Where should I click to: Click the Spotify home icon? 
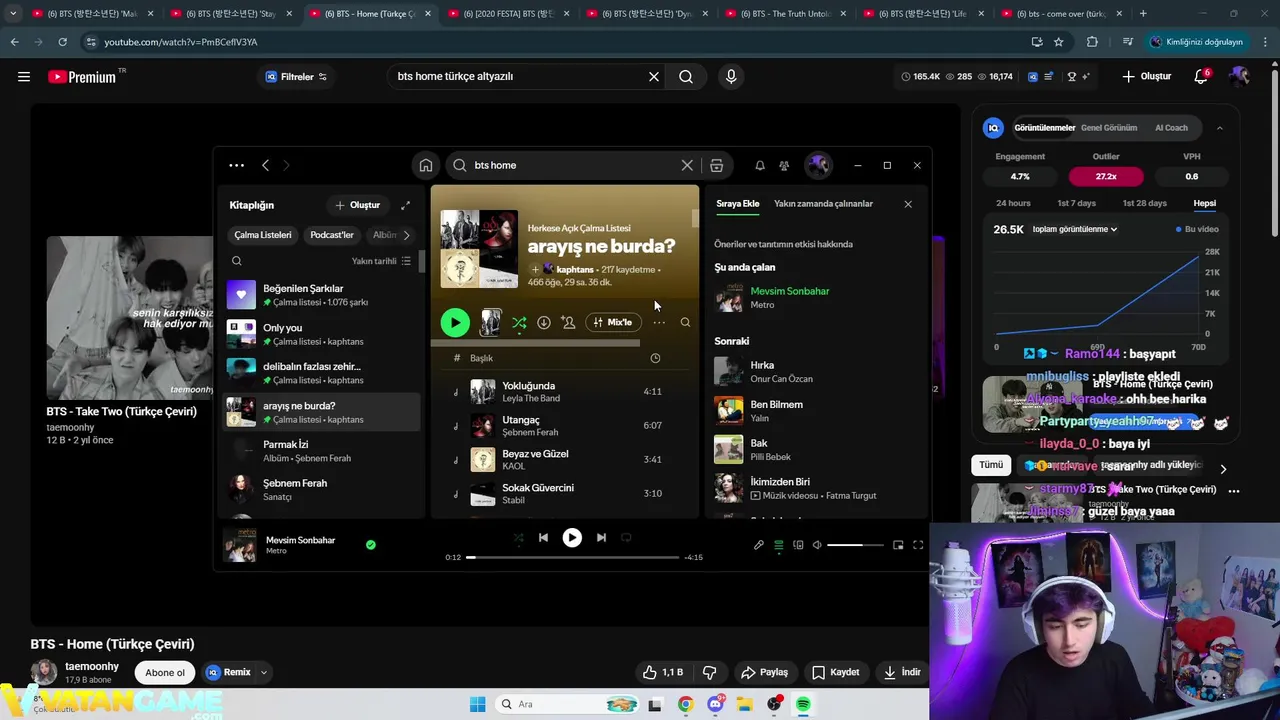coord(426,165)
